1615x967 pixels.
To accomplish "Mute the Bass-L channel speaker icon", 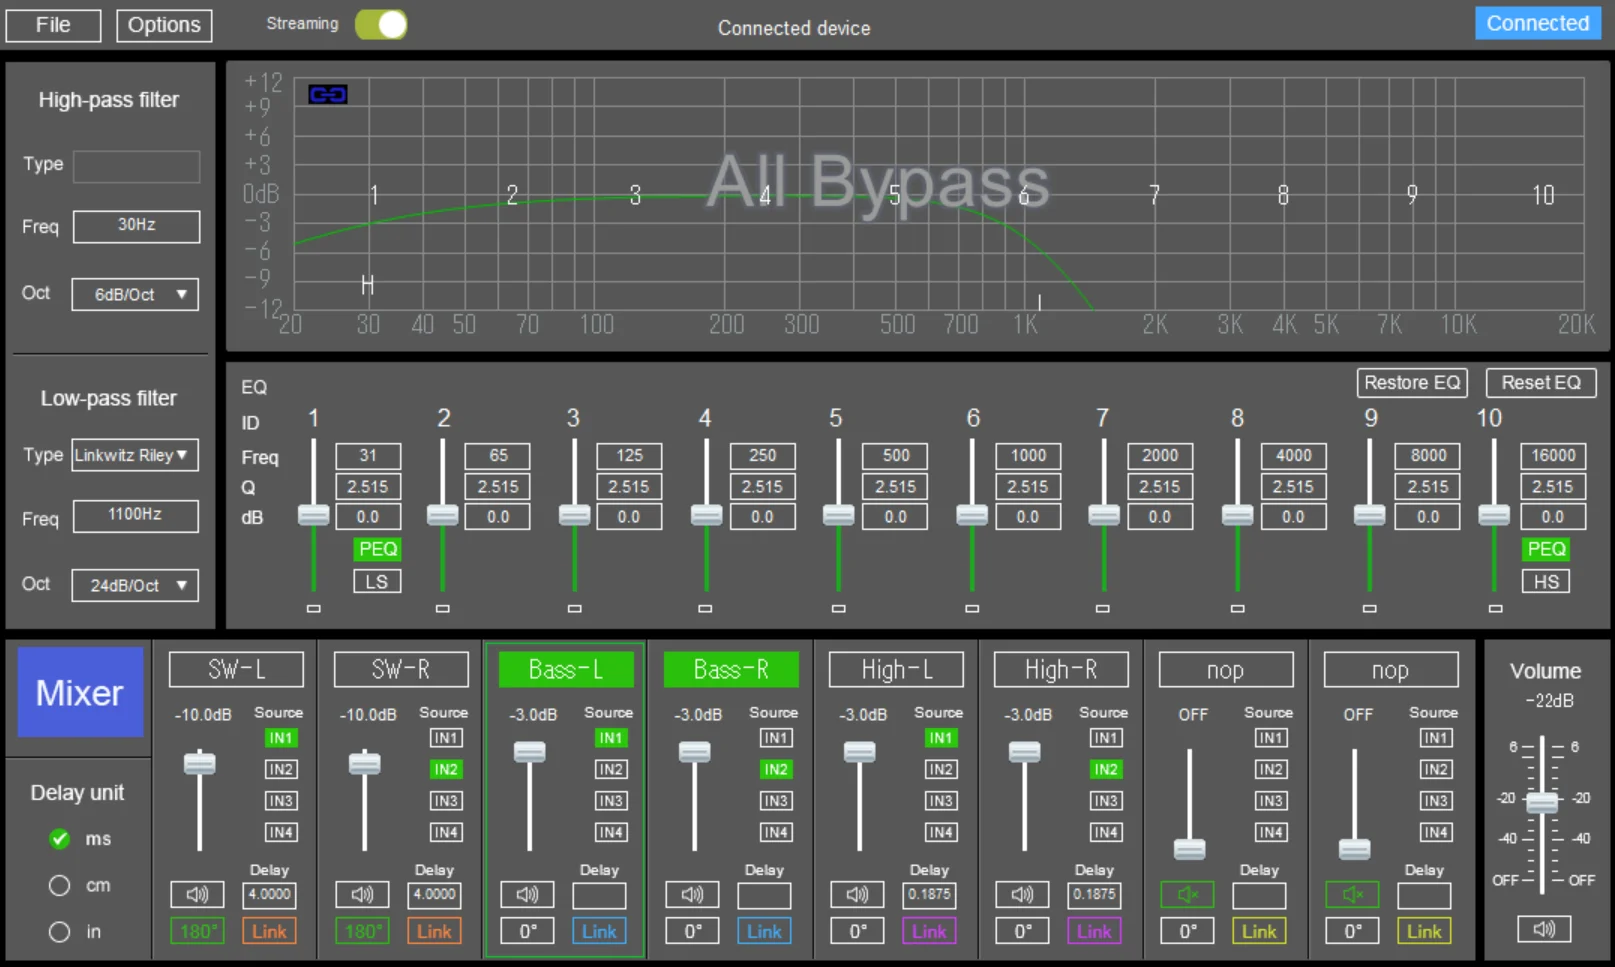I will [527, 894].
